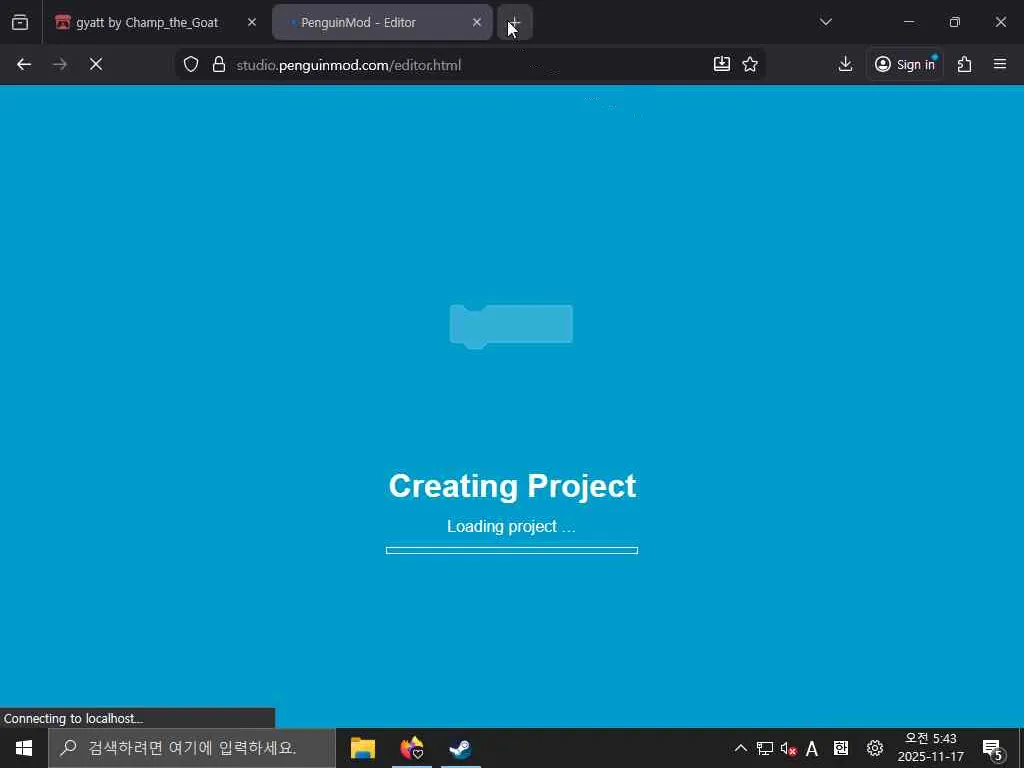The width and height of the screenshot is (1024, 768).
Task: Open the Firefox View icon
Action: click(20, 22)
